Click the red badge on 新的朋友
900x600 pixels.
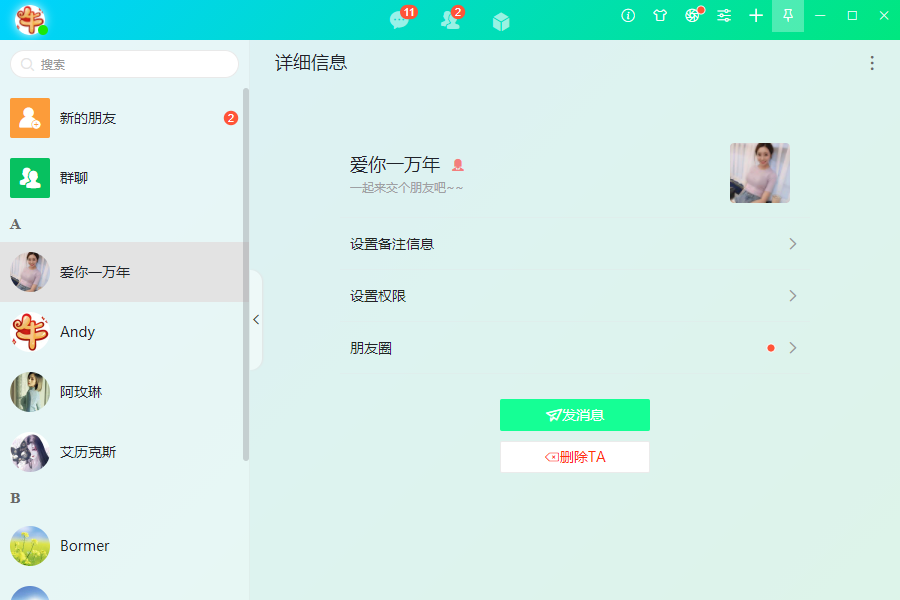[x=231, y=118]
